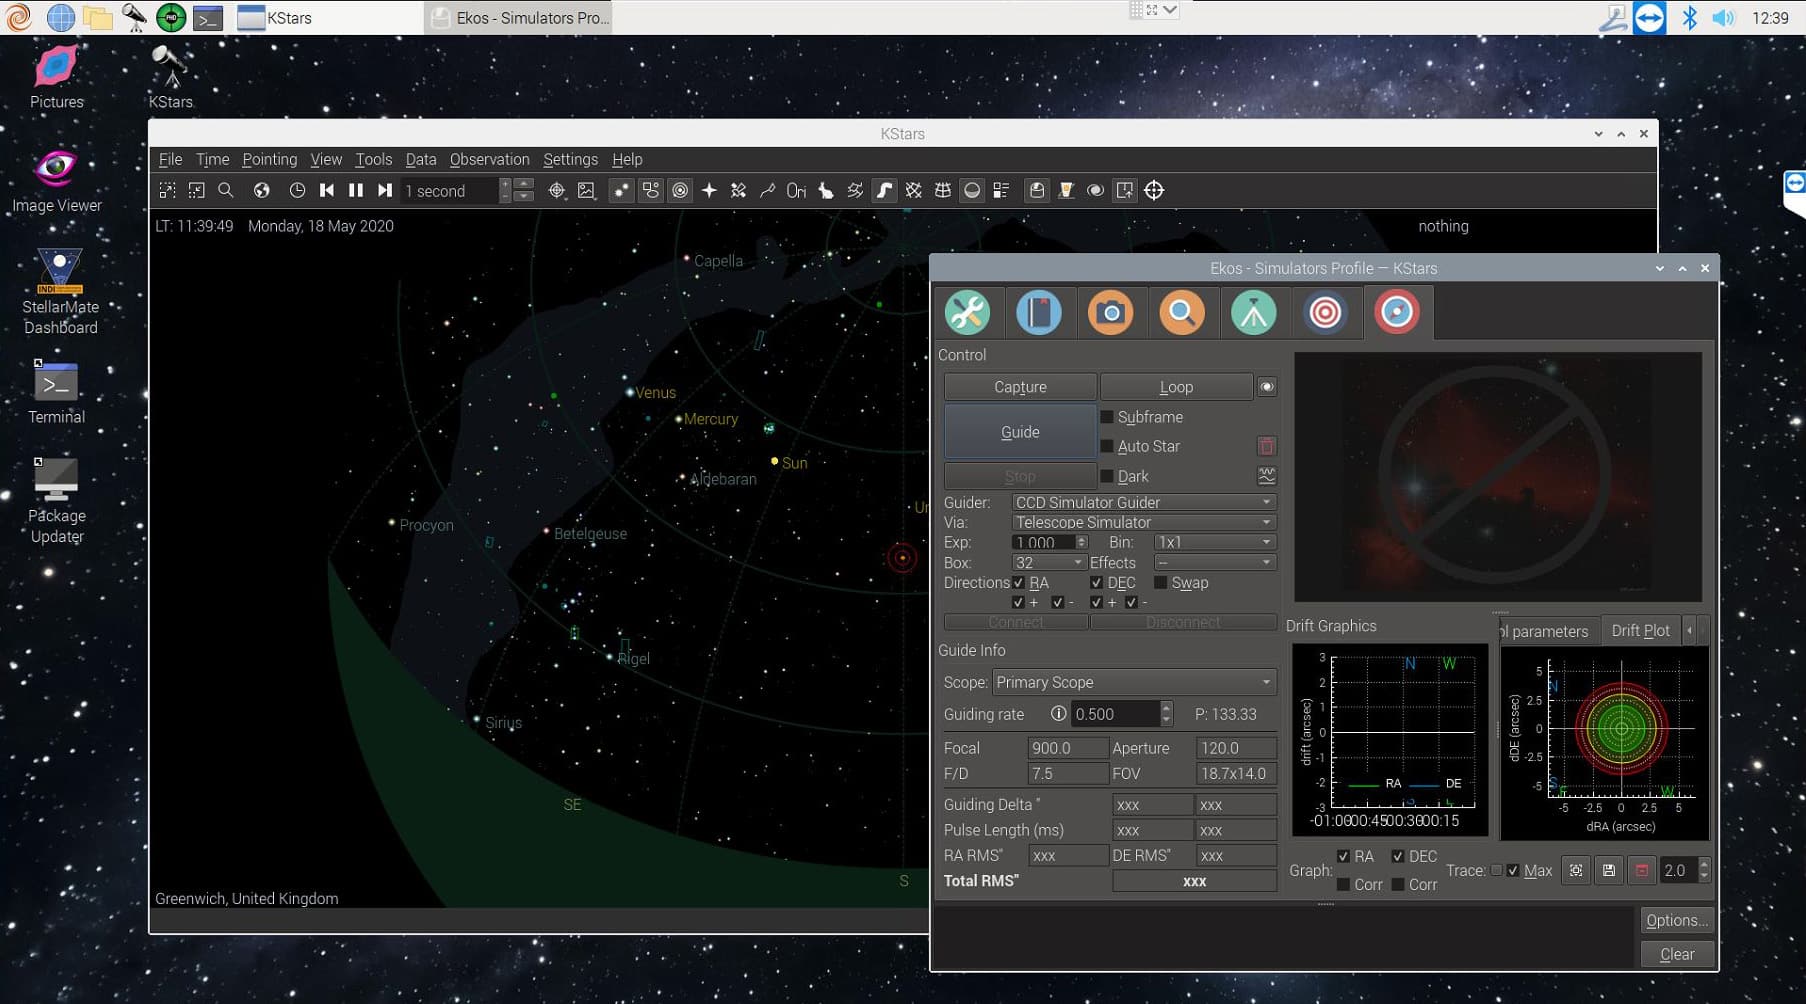
Task: Toggle the graph RA checkbox
Action: pos(1343,856)
